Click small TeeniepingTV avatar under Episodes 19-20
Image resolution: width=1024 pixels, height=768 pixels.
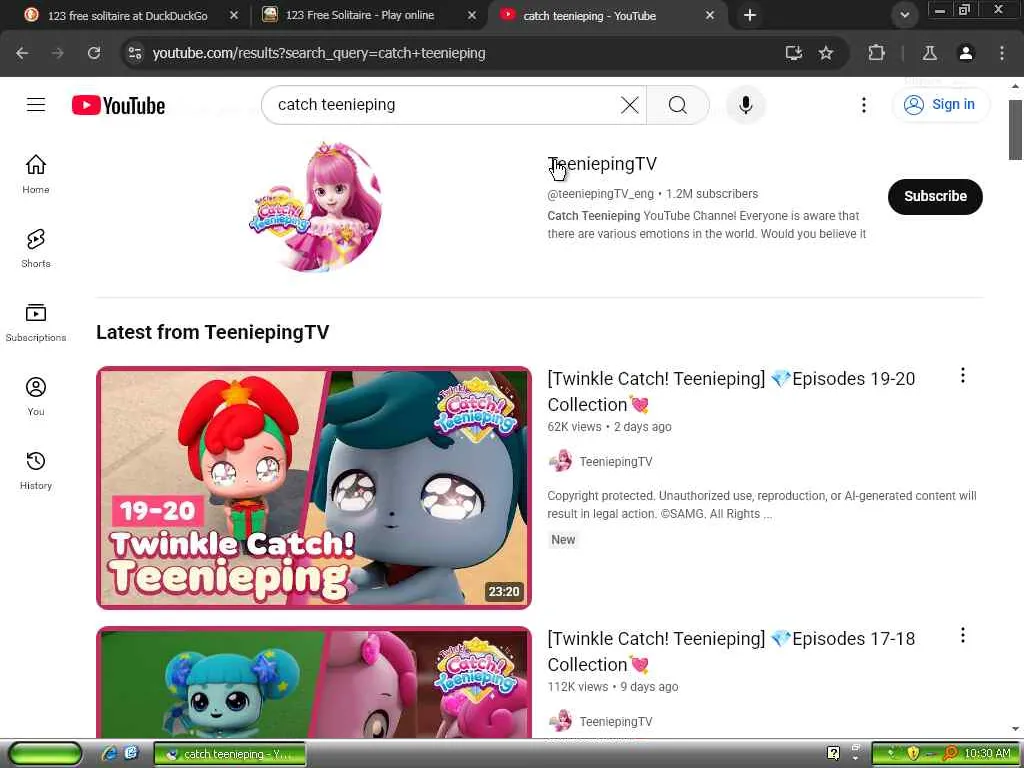click(560, 461)
